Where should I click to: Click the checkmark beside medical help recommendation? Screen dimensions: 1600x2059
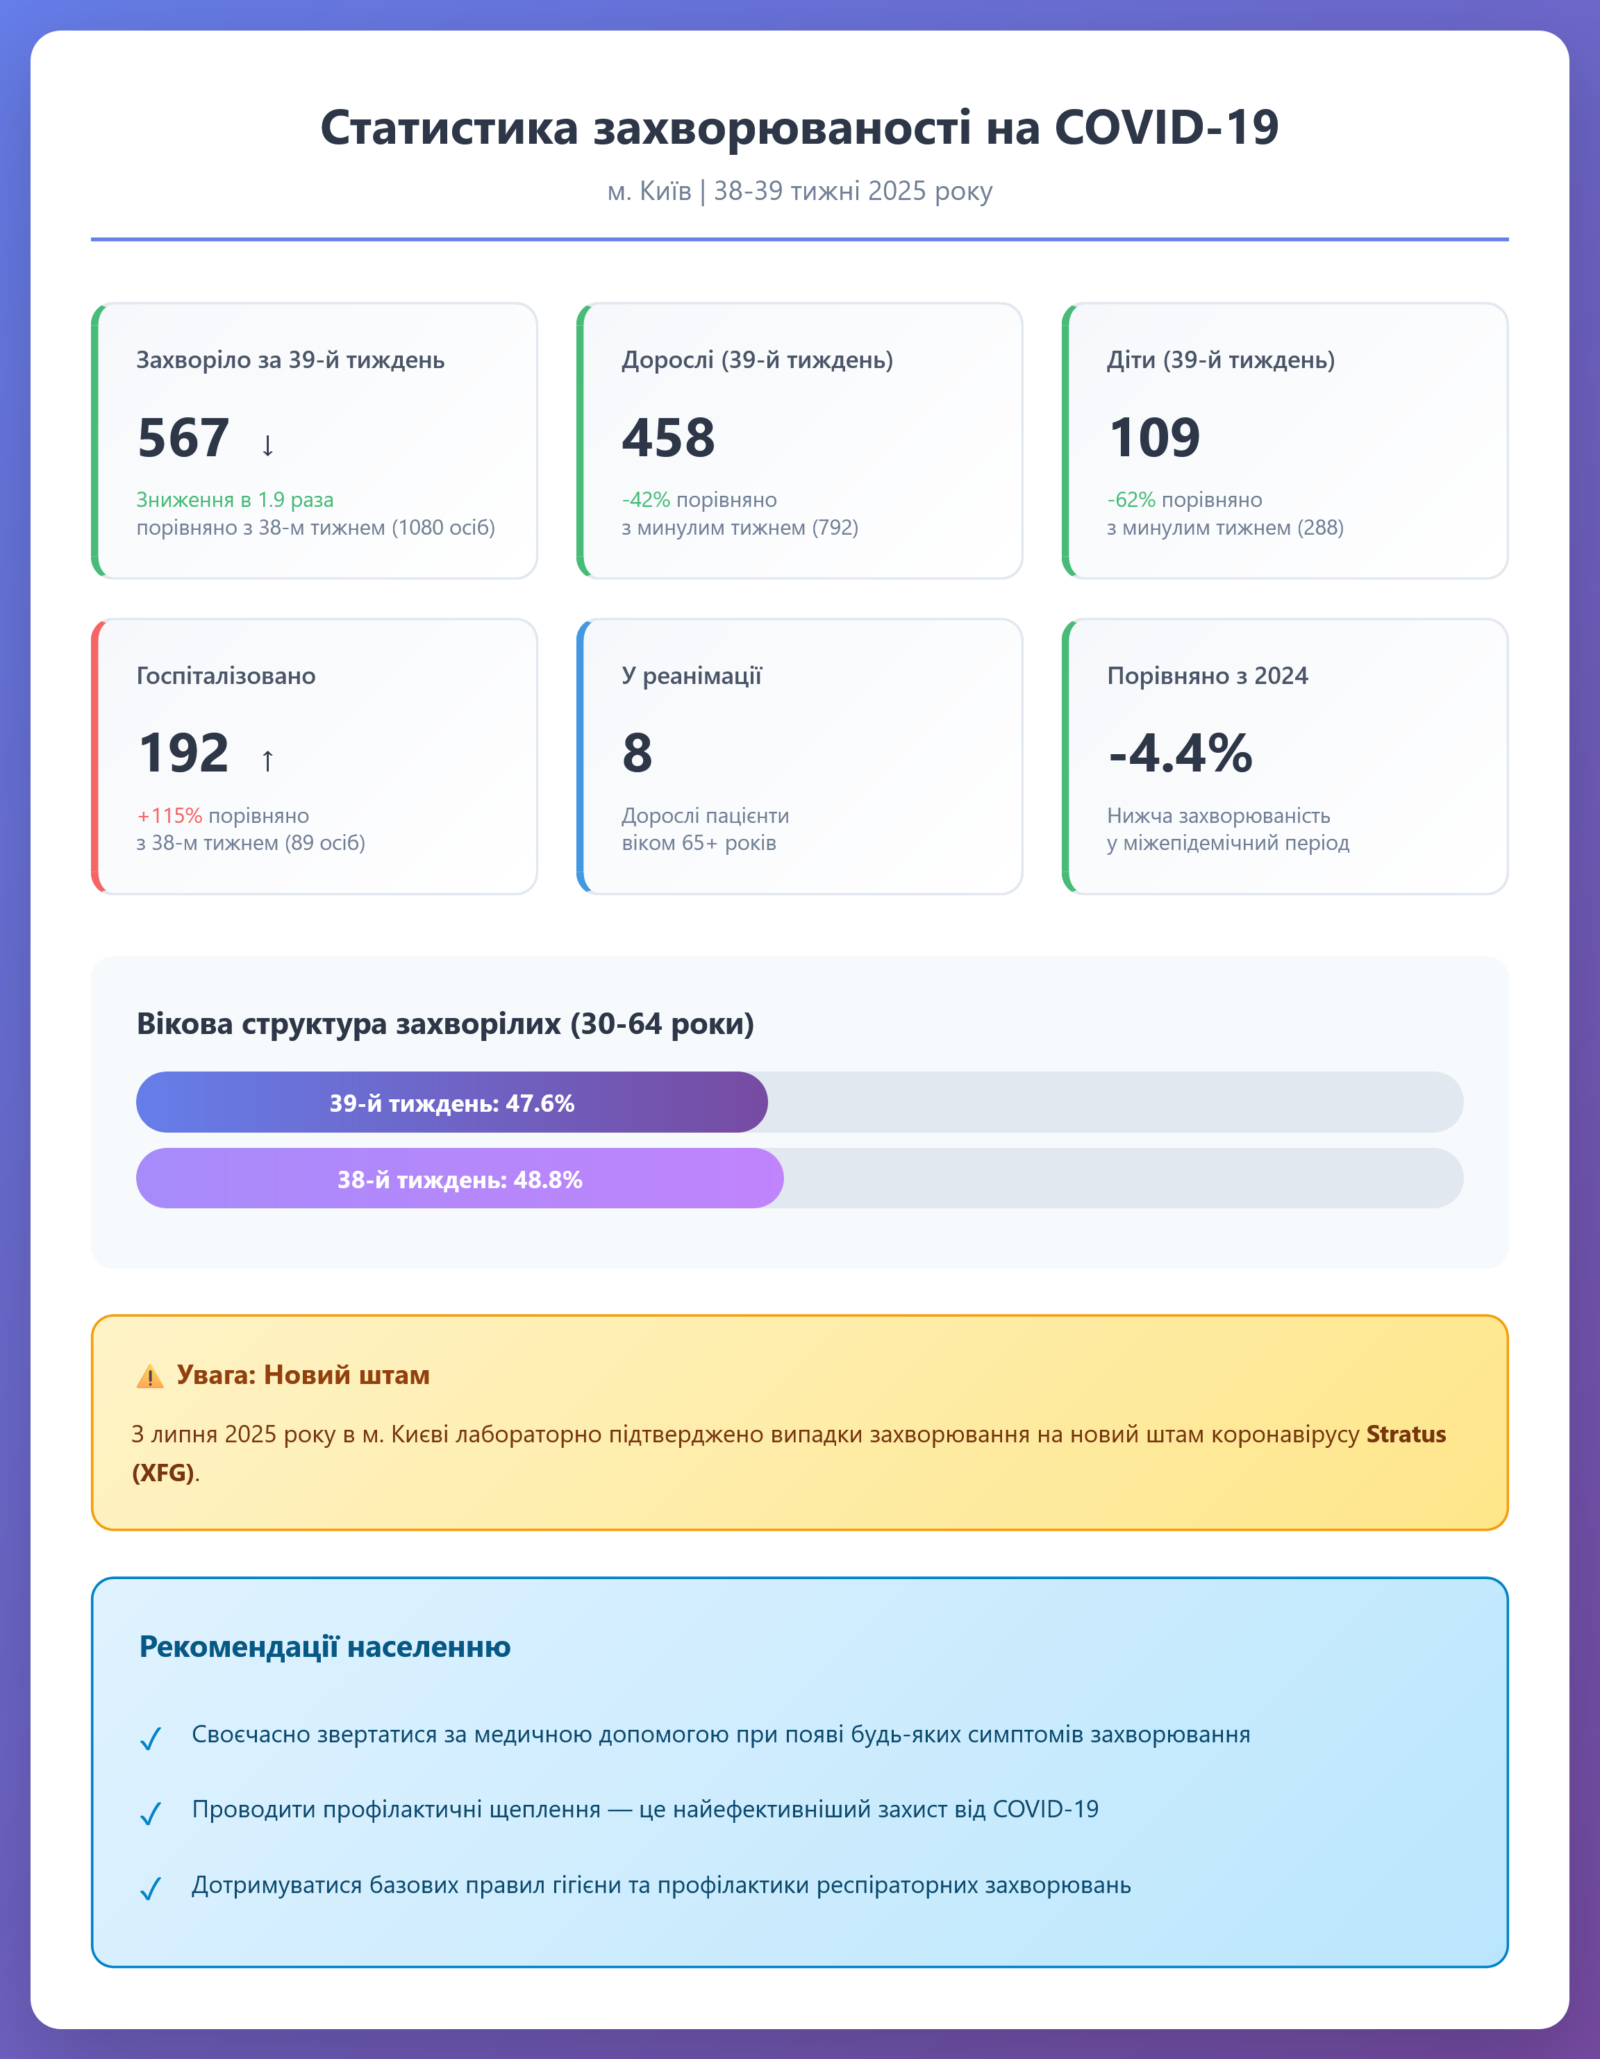[151, 1739]
